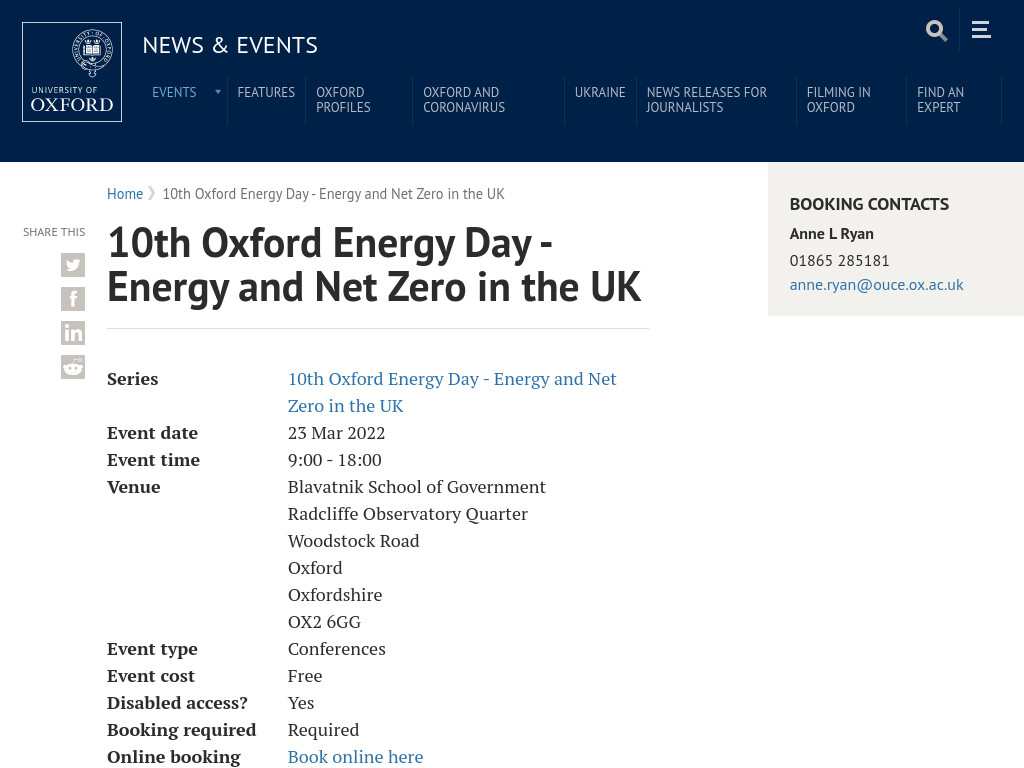
Task: Open Oxford Profiles menu item
Action: [x=344, y=100]
